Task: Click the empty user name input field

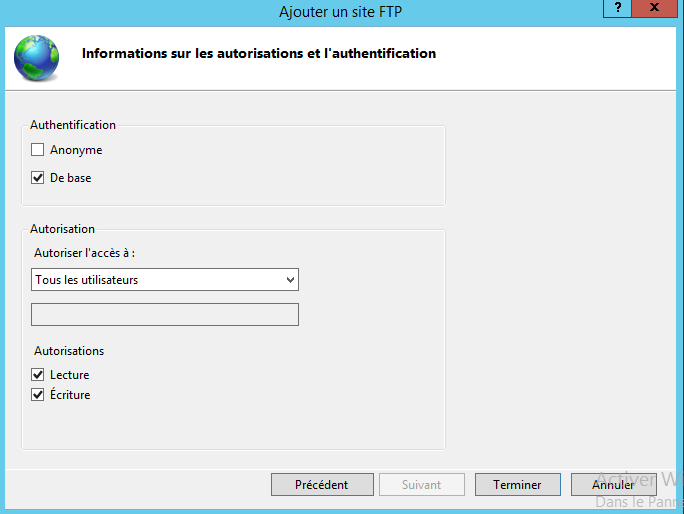Action: [x=165, y=315]
